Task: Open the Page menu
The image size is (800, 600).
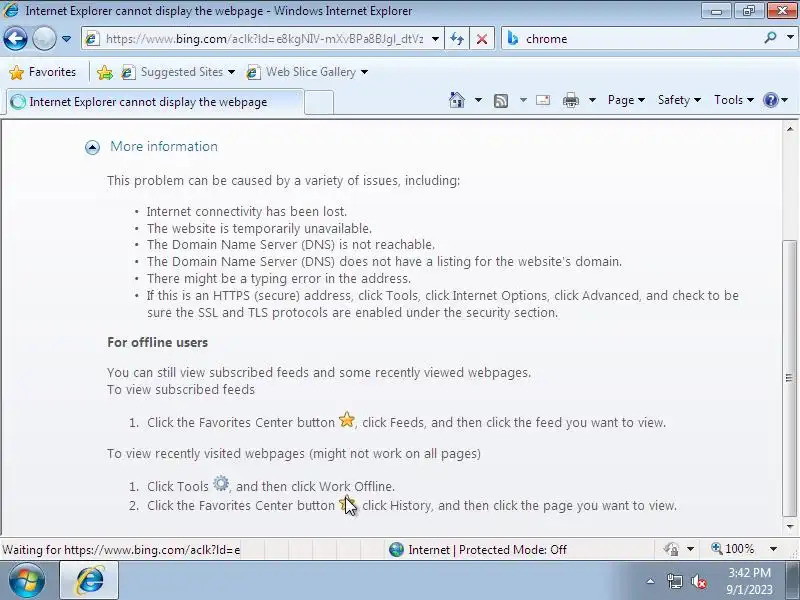Action: click(x=626, y=100)
